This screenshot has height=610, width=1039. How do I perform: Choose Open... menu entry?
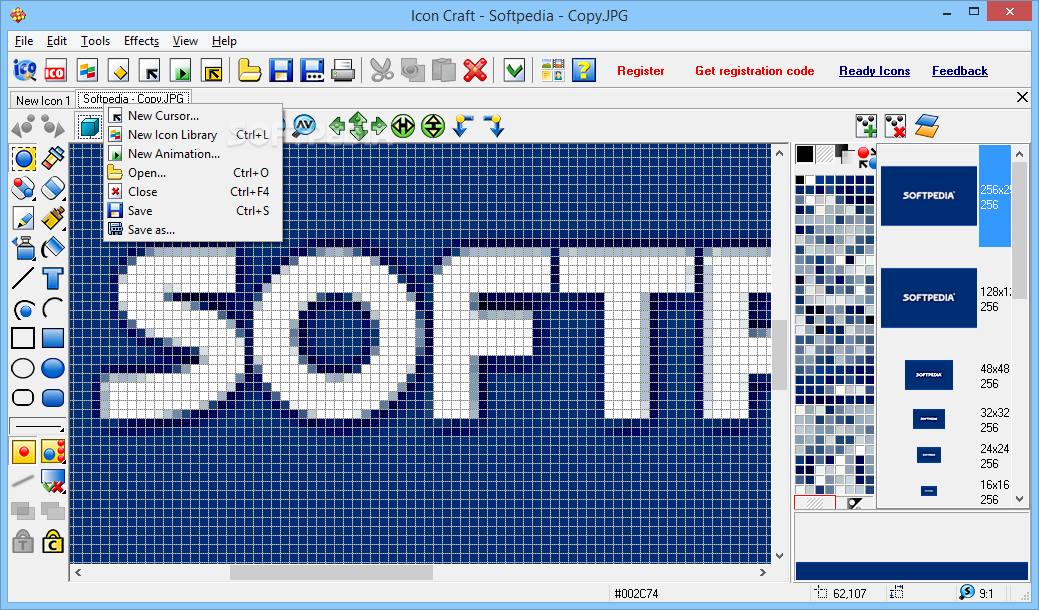point(193,173)
